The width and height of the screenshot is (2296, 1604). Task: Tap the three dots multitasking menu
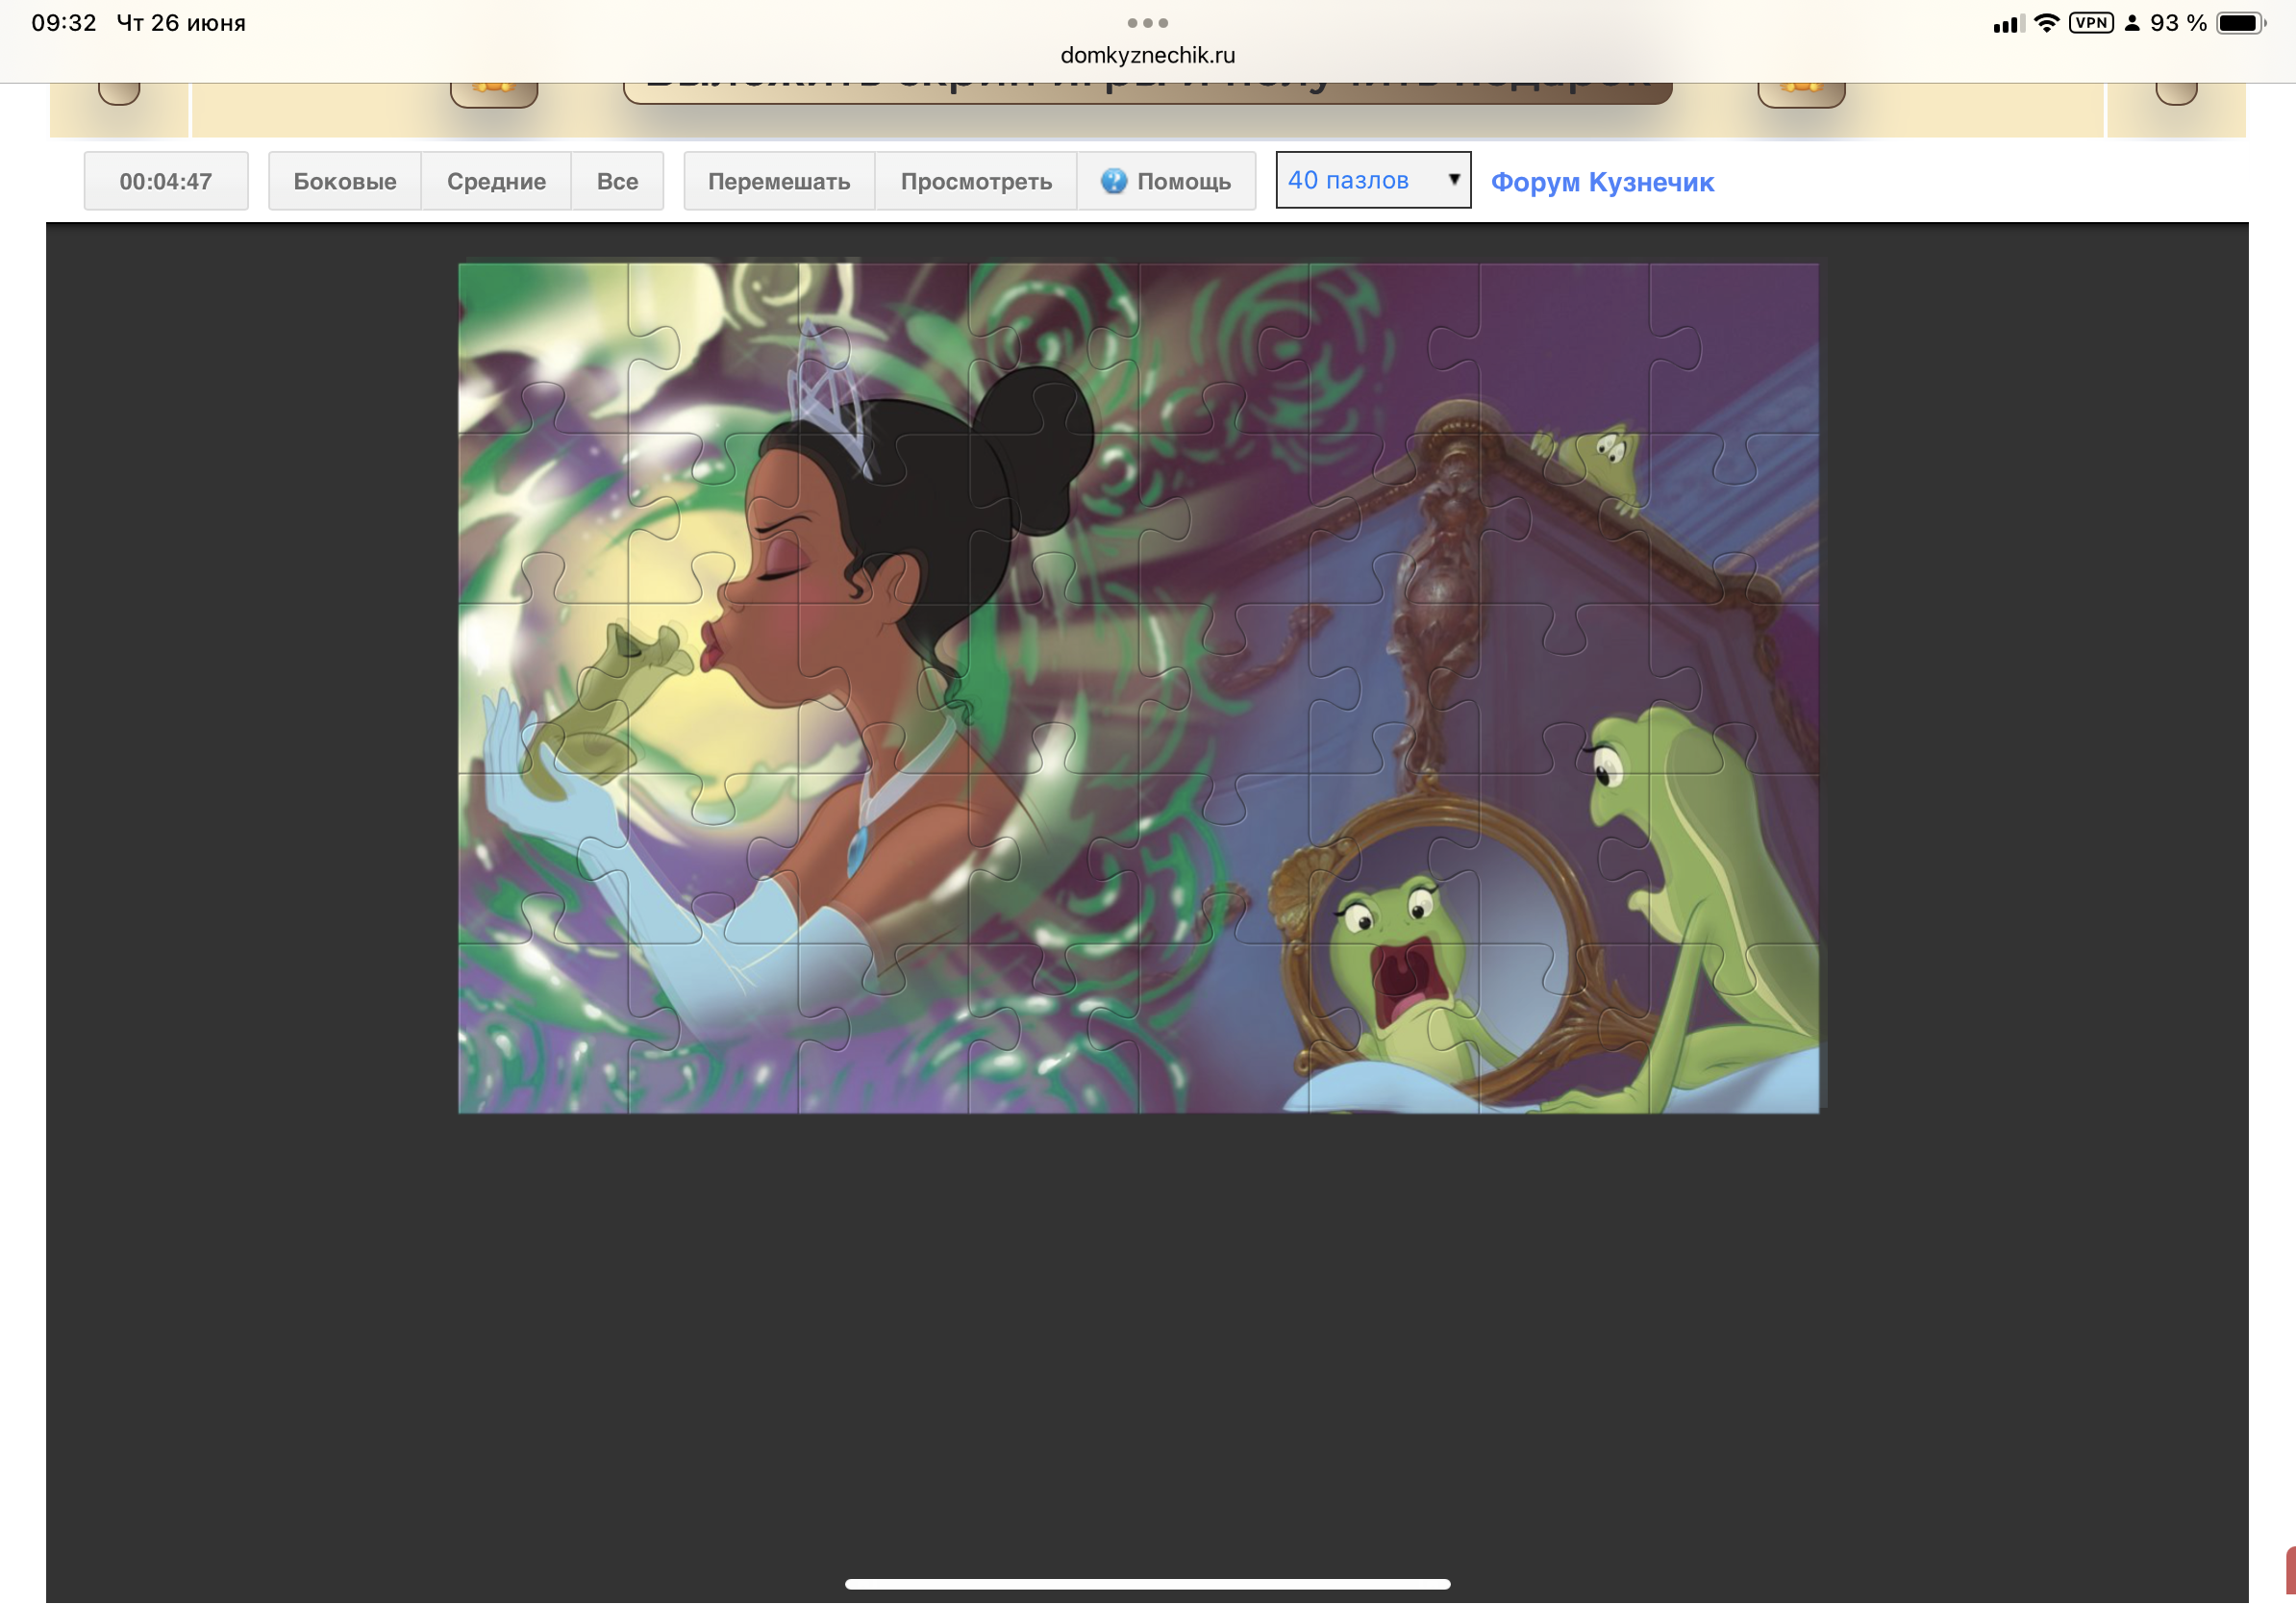[1147, 23]
